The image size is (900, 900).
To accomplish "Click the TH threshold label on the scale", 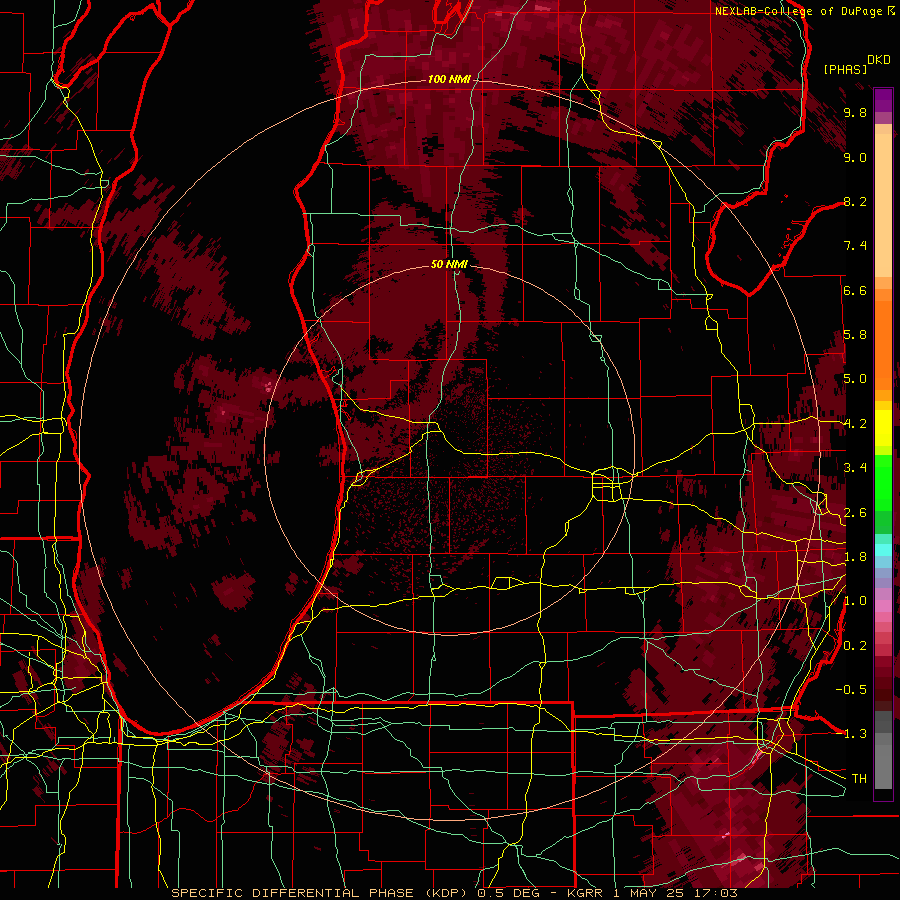I will tap(859, 779).
